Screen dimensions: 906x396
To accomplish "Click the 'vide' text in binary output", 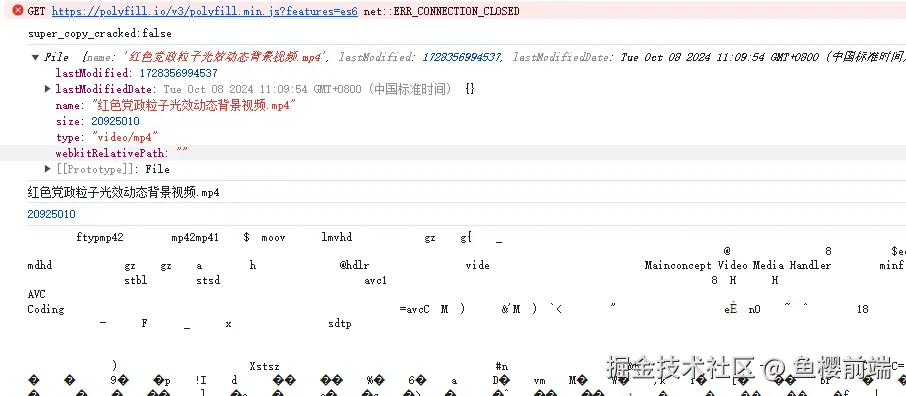I will point(477,265).
